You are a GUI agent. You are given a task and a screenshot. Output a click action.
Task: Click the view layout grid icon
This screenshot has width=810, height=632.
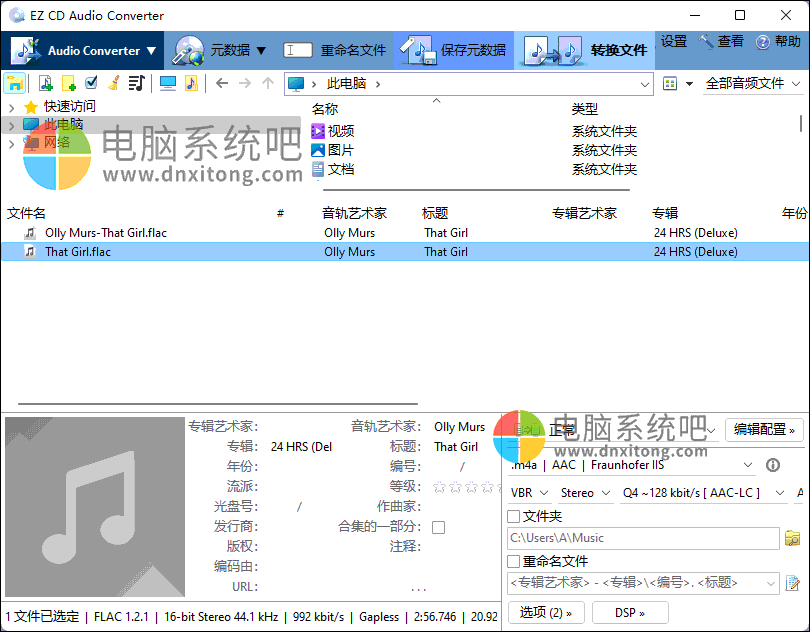coord(670,84)
